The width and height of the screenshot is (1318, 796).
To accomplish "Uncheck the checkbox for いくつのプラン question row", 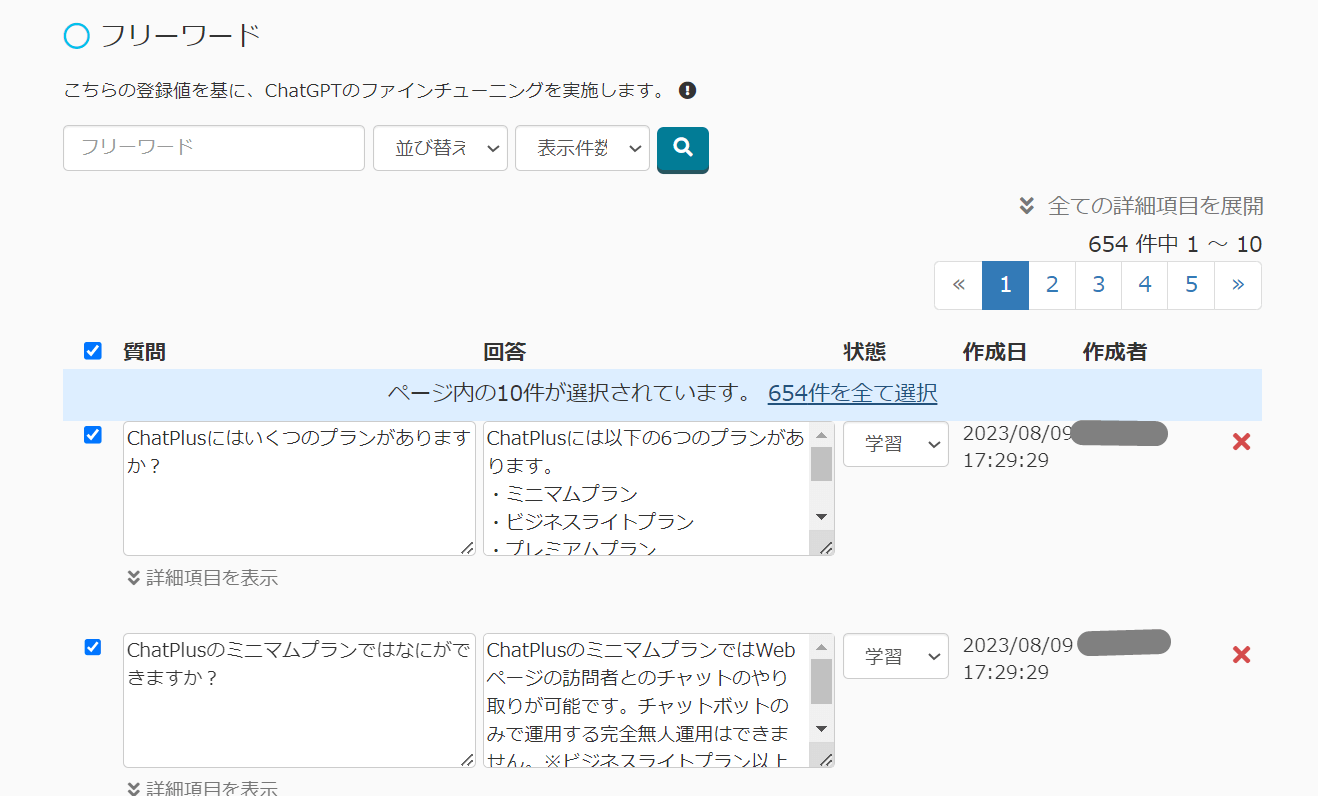I will click(93, 435).
